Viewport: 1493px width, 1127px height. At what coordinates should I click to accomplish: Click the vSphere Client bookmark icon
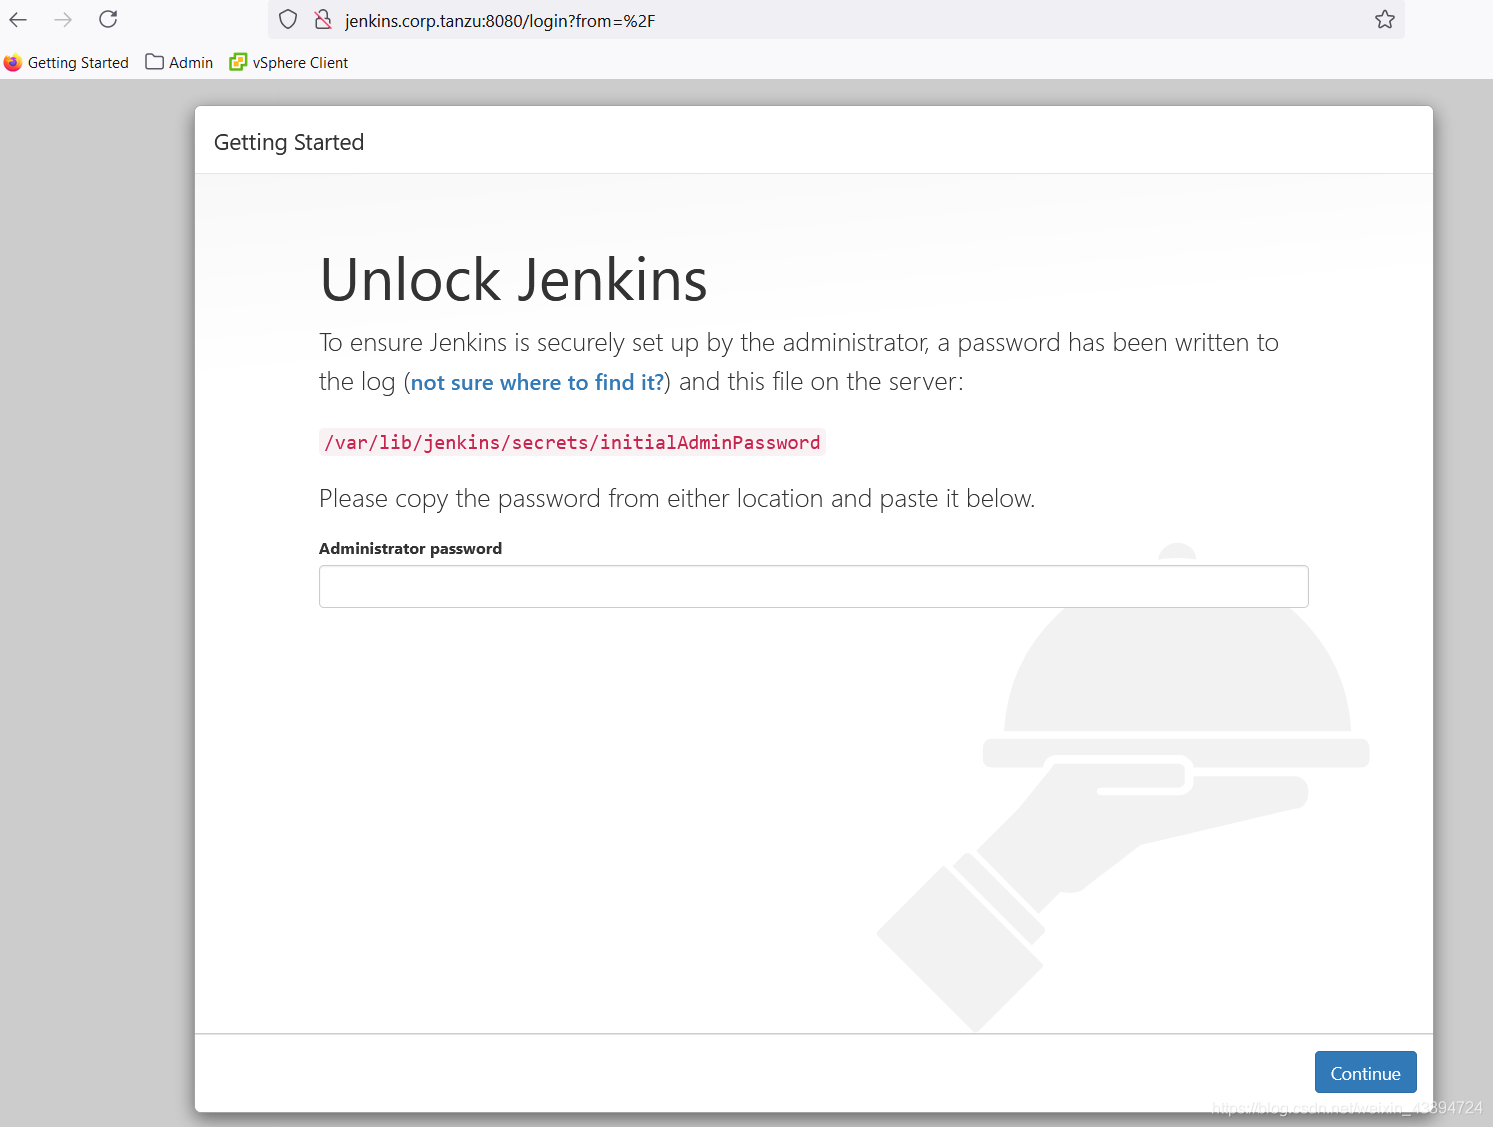238,62
